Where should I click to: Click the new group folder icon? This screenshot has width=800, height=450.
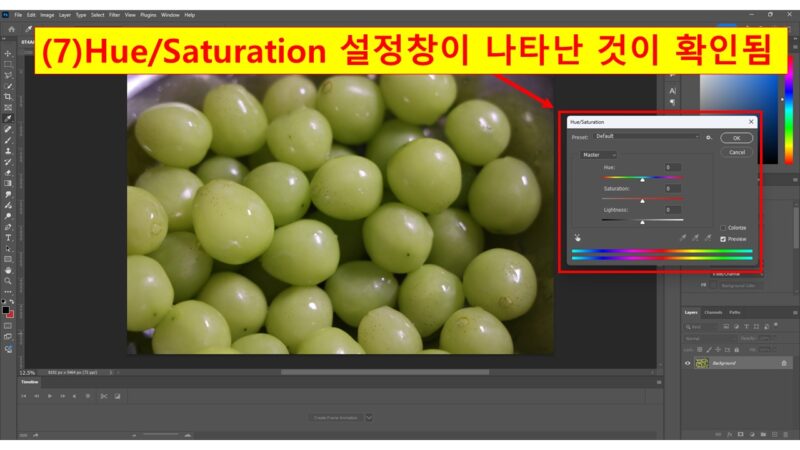(763, 434)
